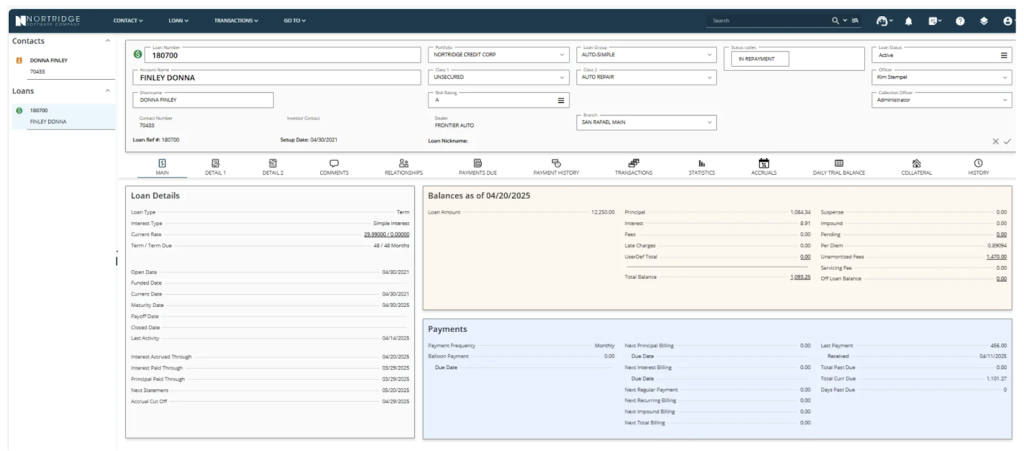This screenshot has height=451, width=1024.
Task: Open the Branch dropdown
Action: pos(647,122)
